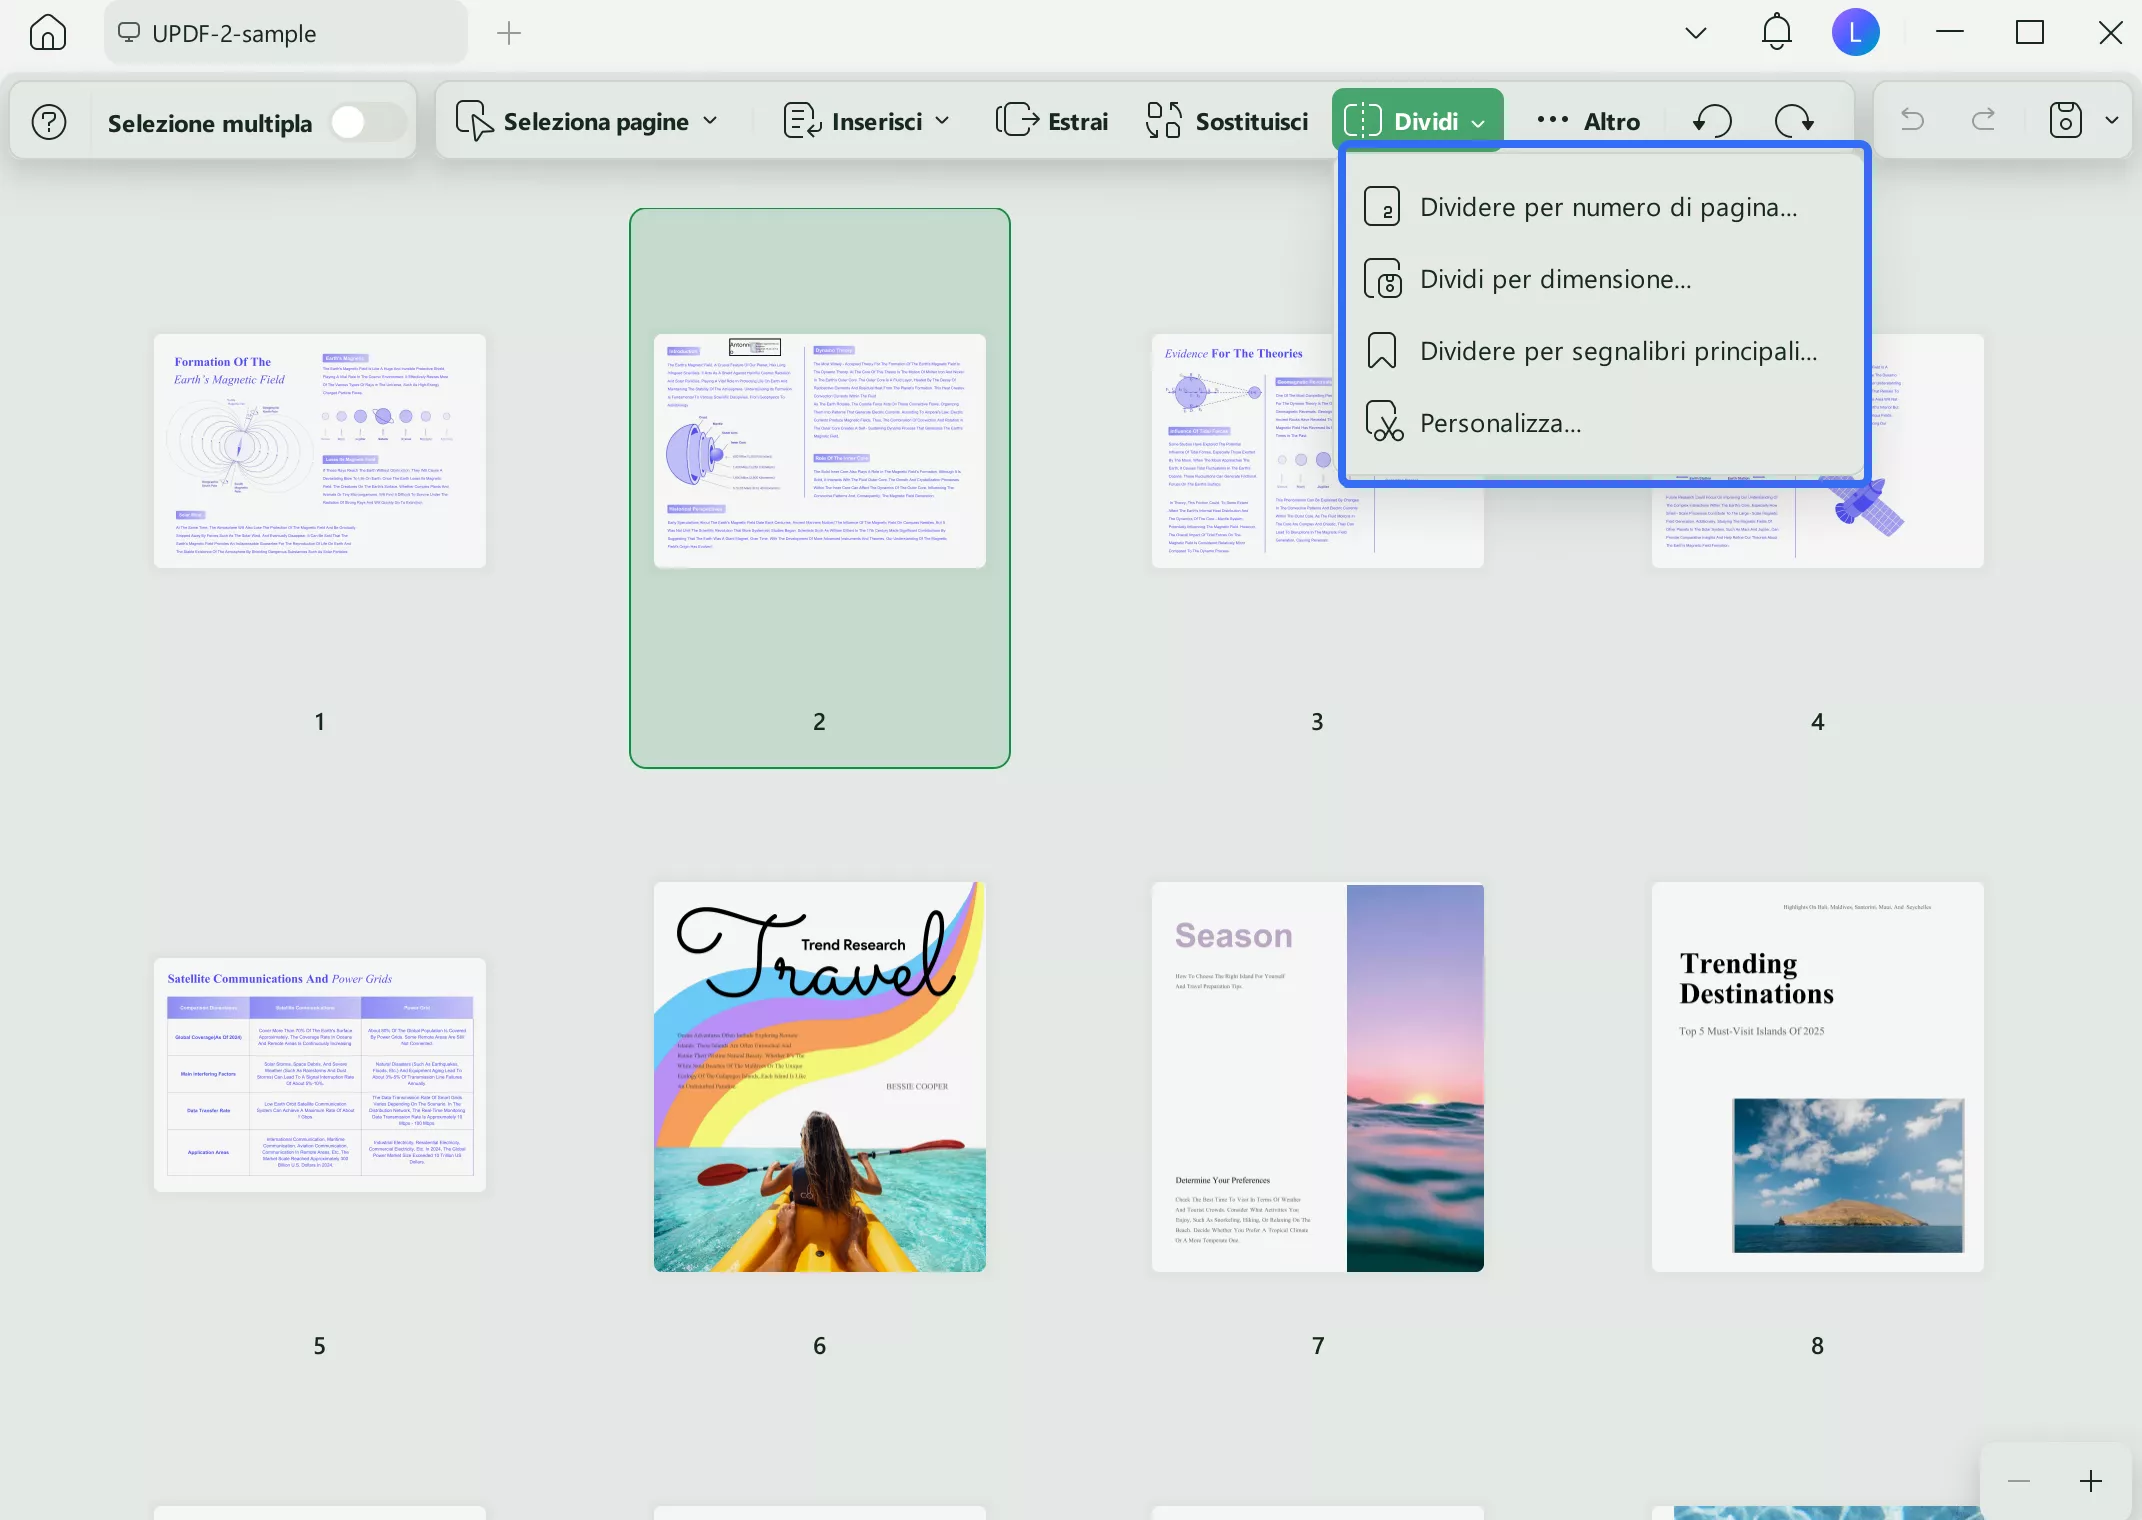Select Dividere per segnalibri principali
This screenshot has width=2142, height=1520.
1618,351
